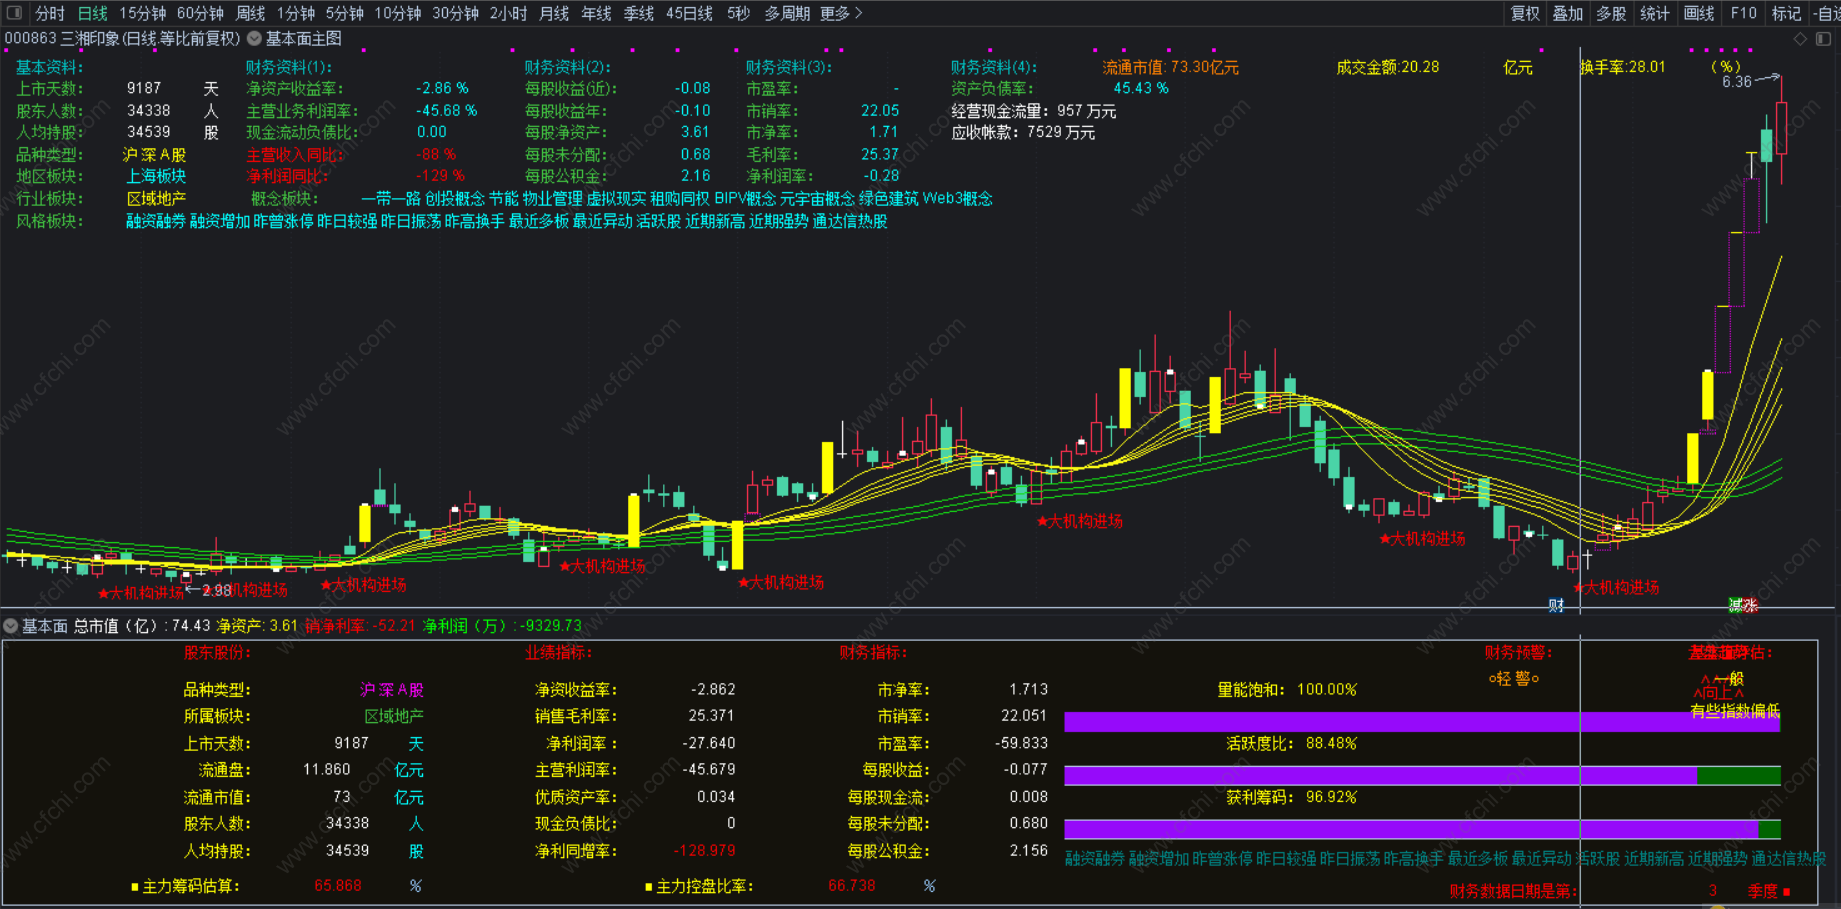The height and width of the screenshot is (909, 1841).
Task: Switch to the 2小时 period
Action: click(508, 13)
